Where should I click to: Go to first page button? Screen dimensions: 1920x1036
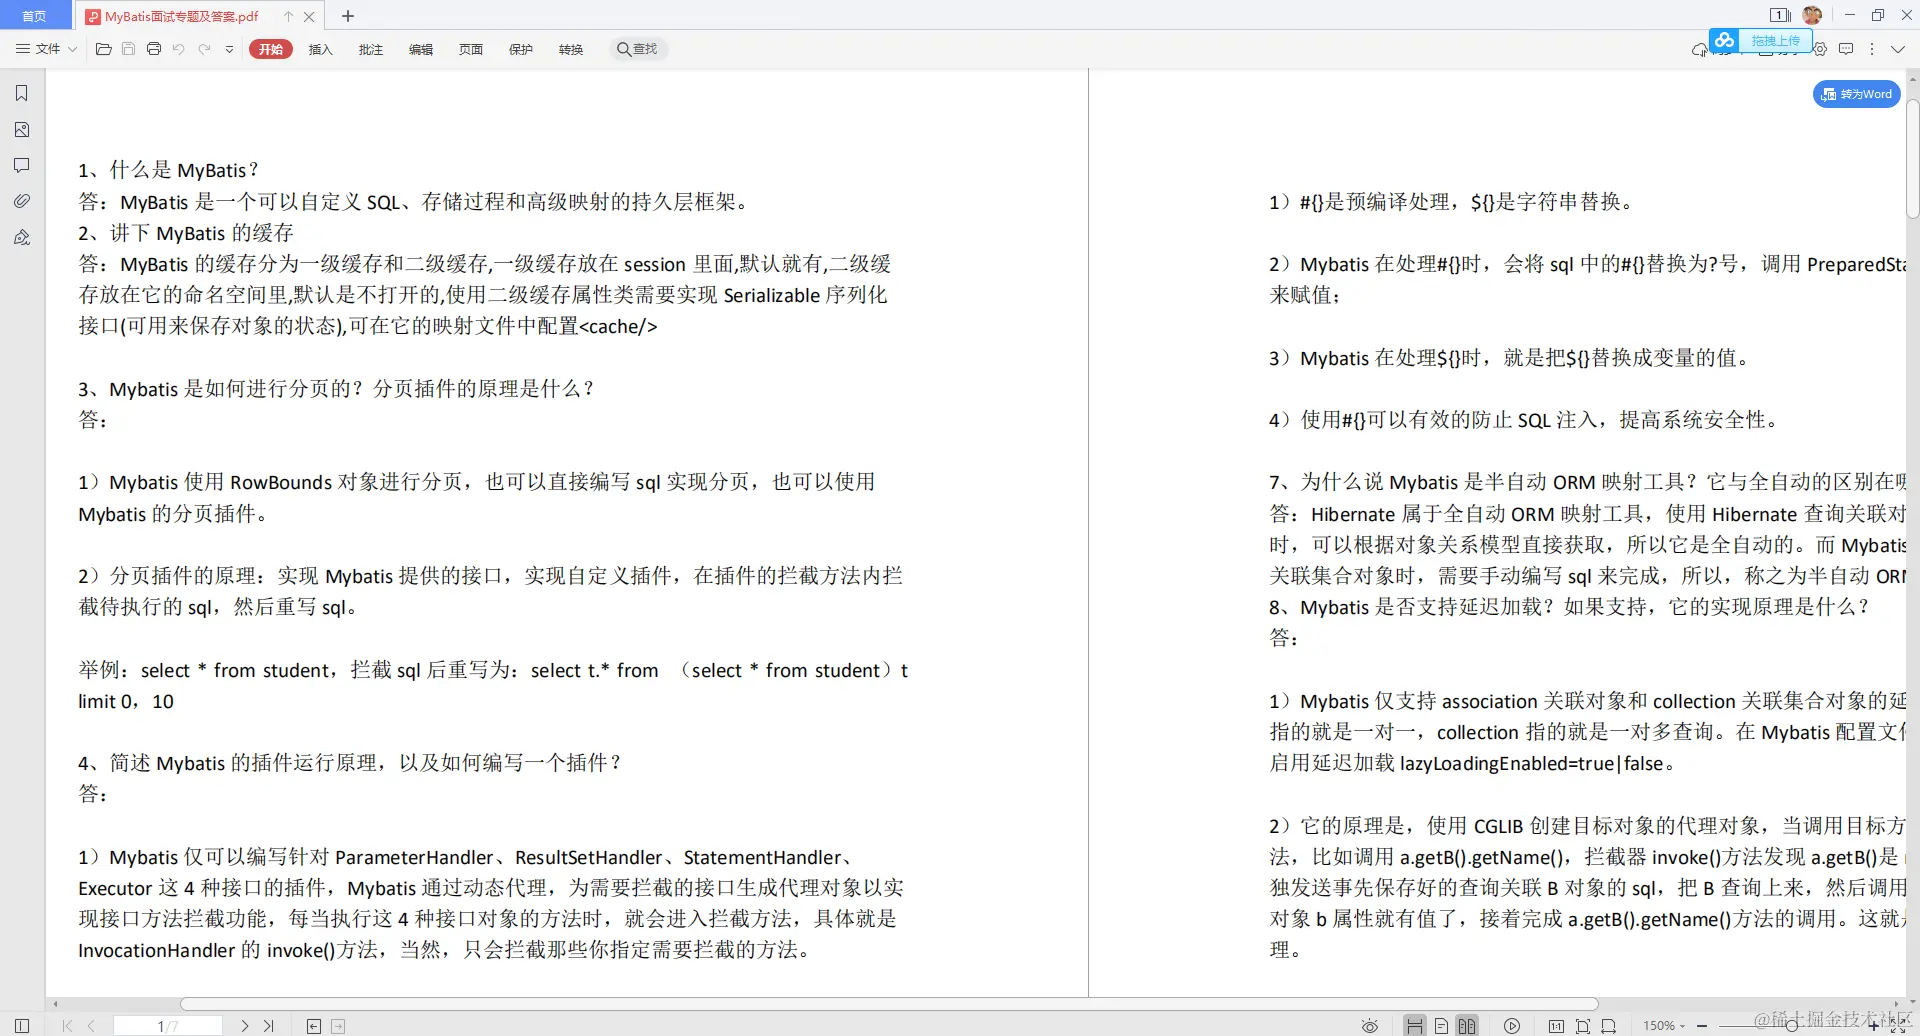point(67,1026)
